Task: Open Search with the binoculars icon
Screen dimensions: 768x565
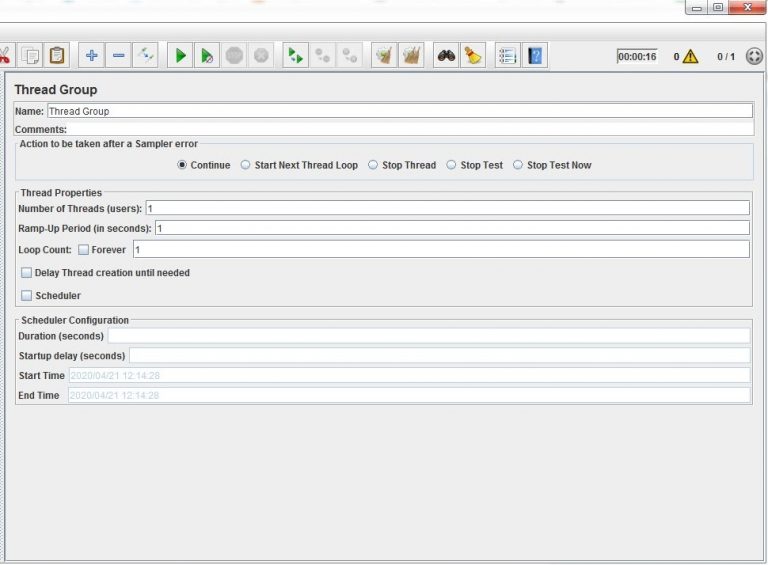Action: click(446, 56)
